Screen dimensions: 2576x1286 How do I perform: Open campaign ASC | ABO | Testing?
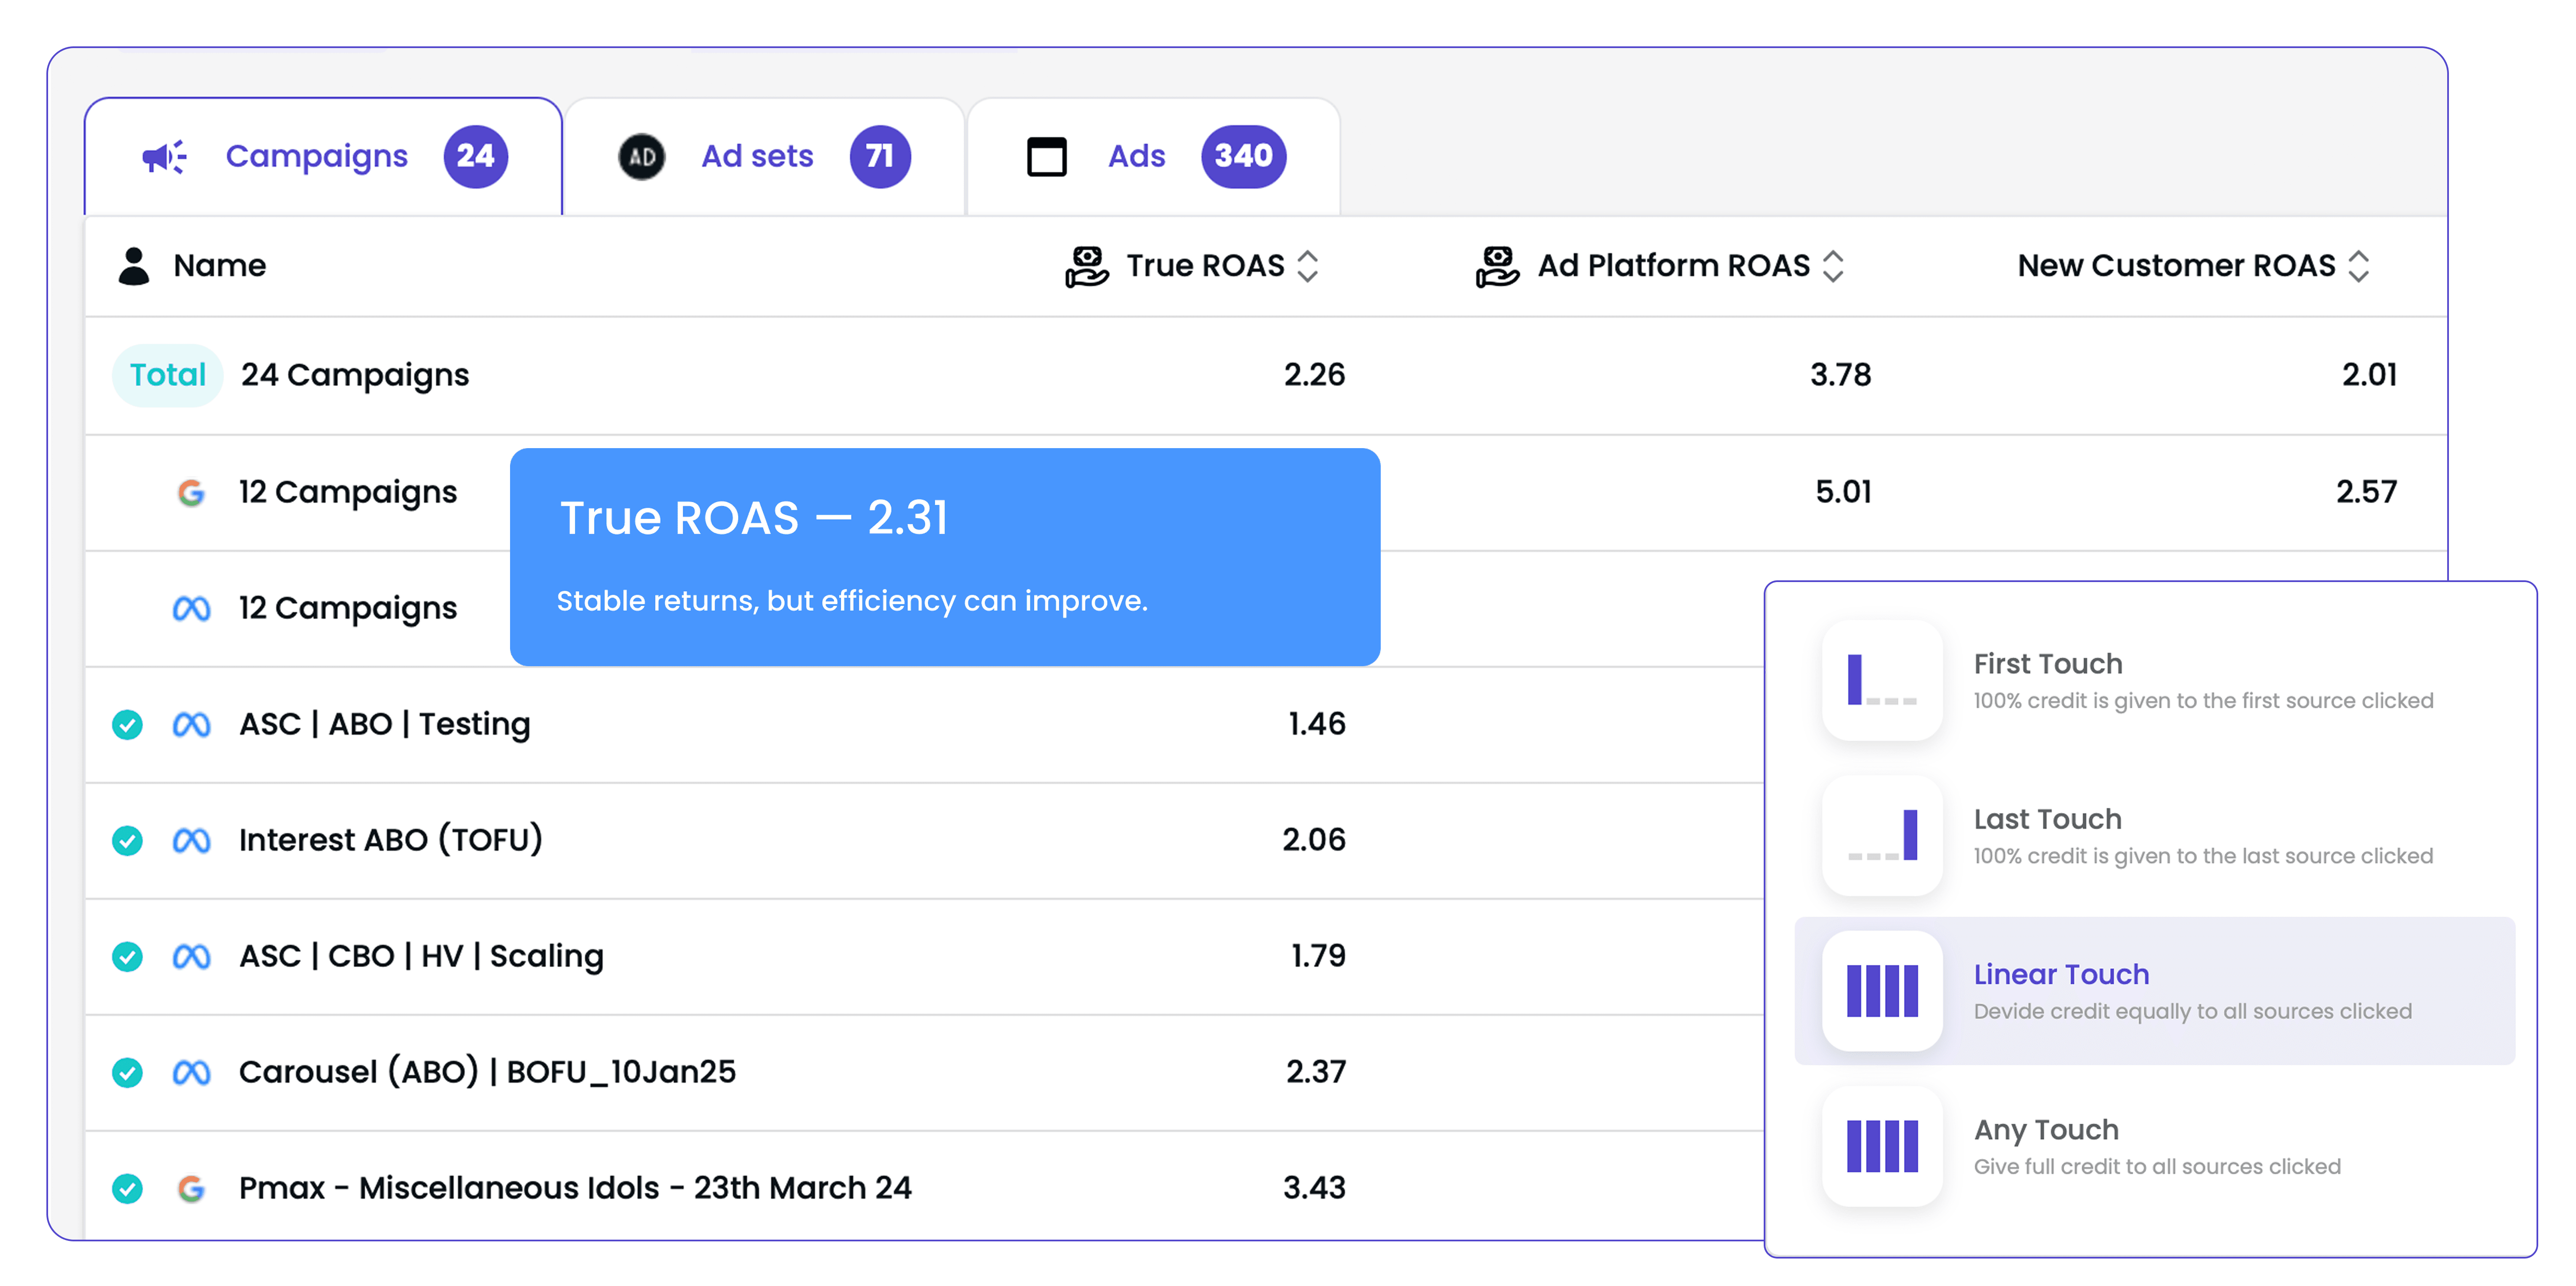point(385,724)
